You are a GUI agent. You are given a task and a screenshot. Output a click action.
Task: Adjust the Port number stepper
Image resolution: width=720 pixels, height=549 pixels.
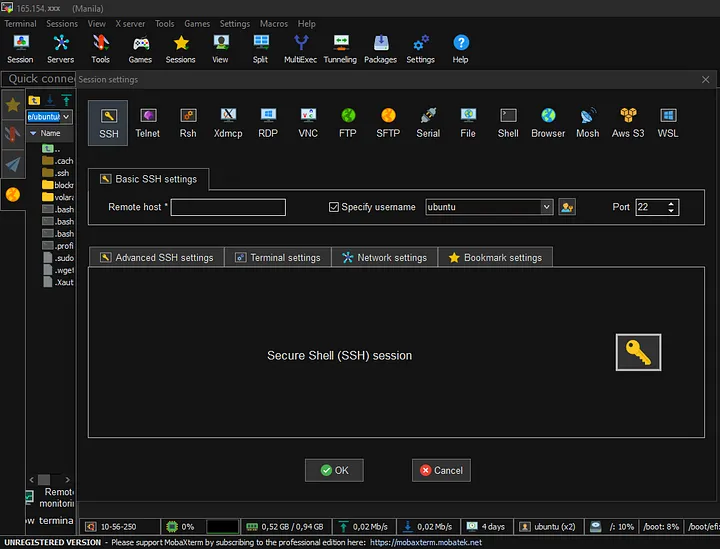(671, 207)
